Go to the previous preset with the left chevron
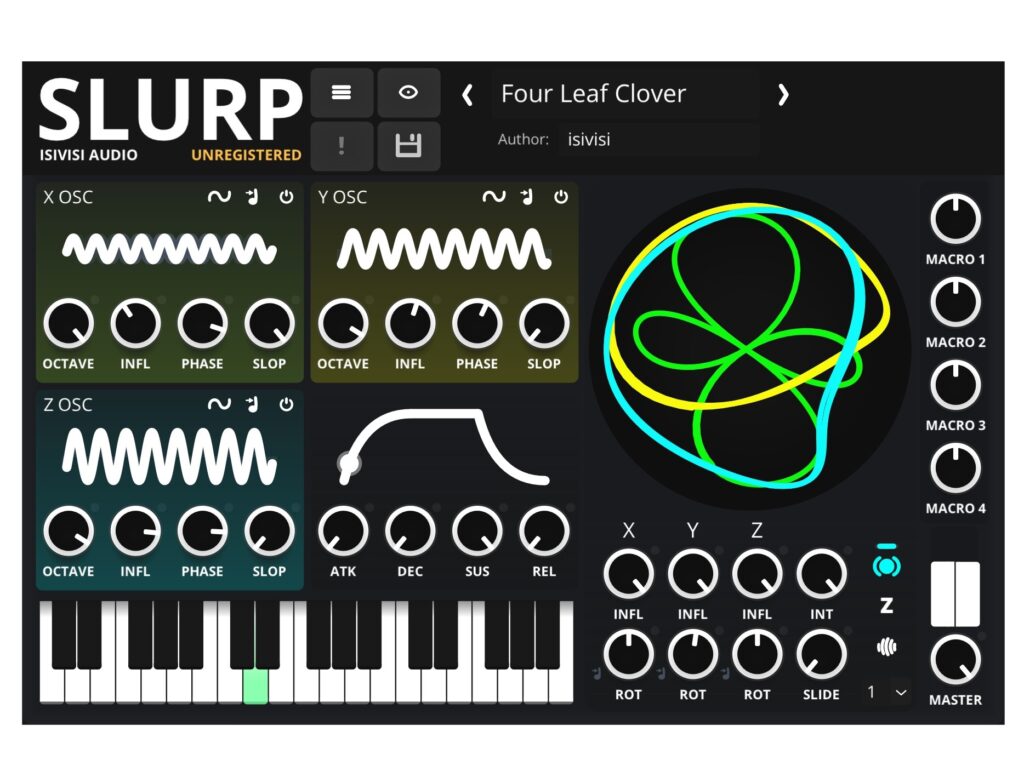The height and width of the screenshot is (760, 1024). pyautogui.click(x=468, y=94)
